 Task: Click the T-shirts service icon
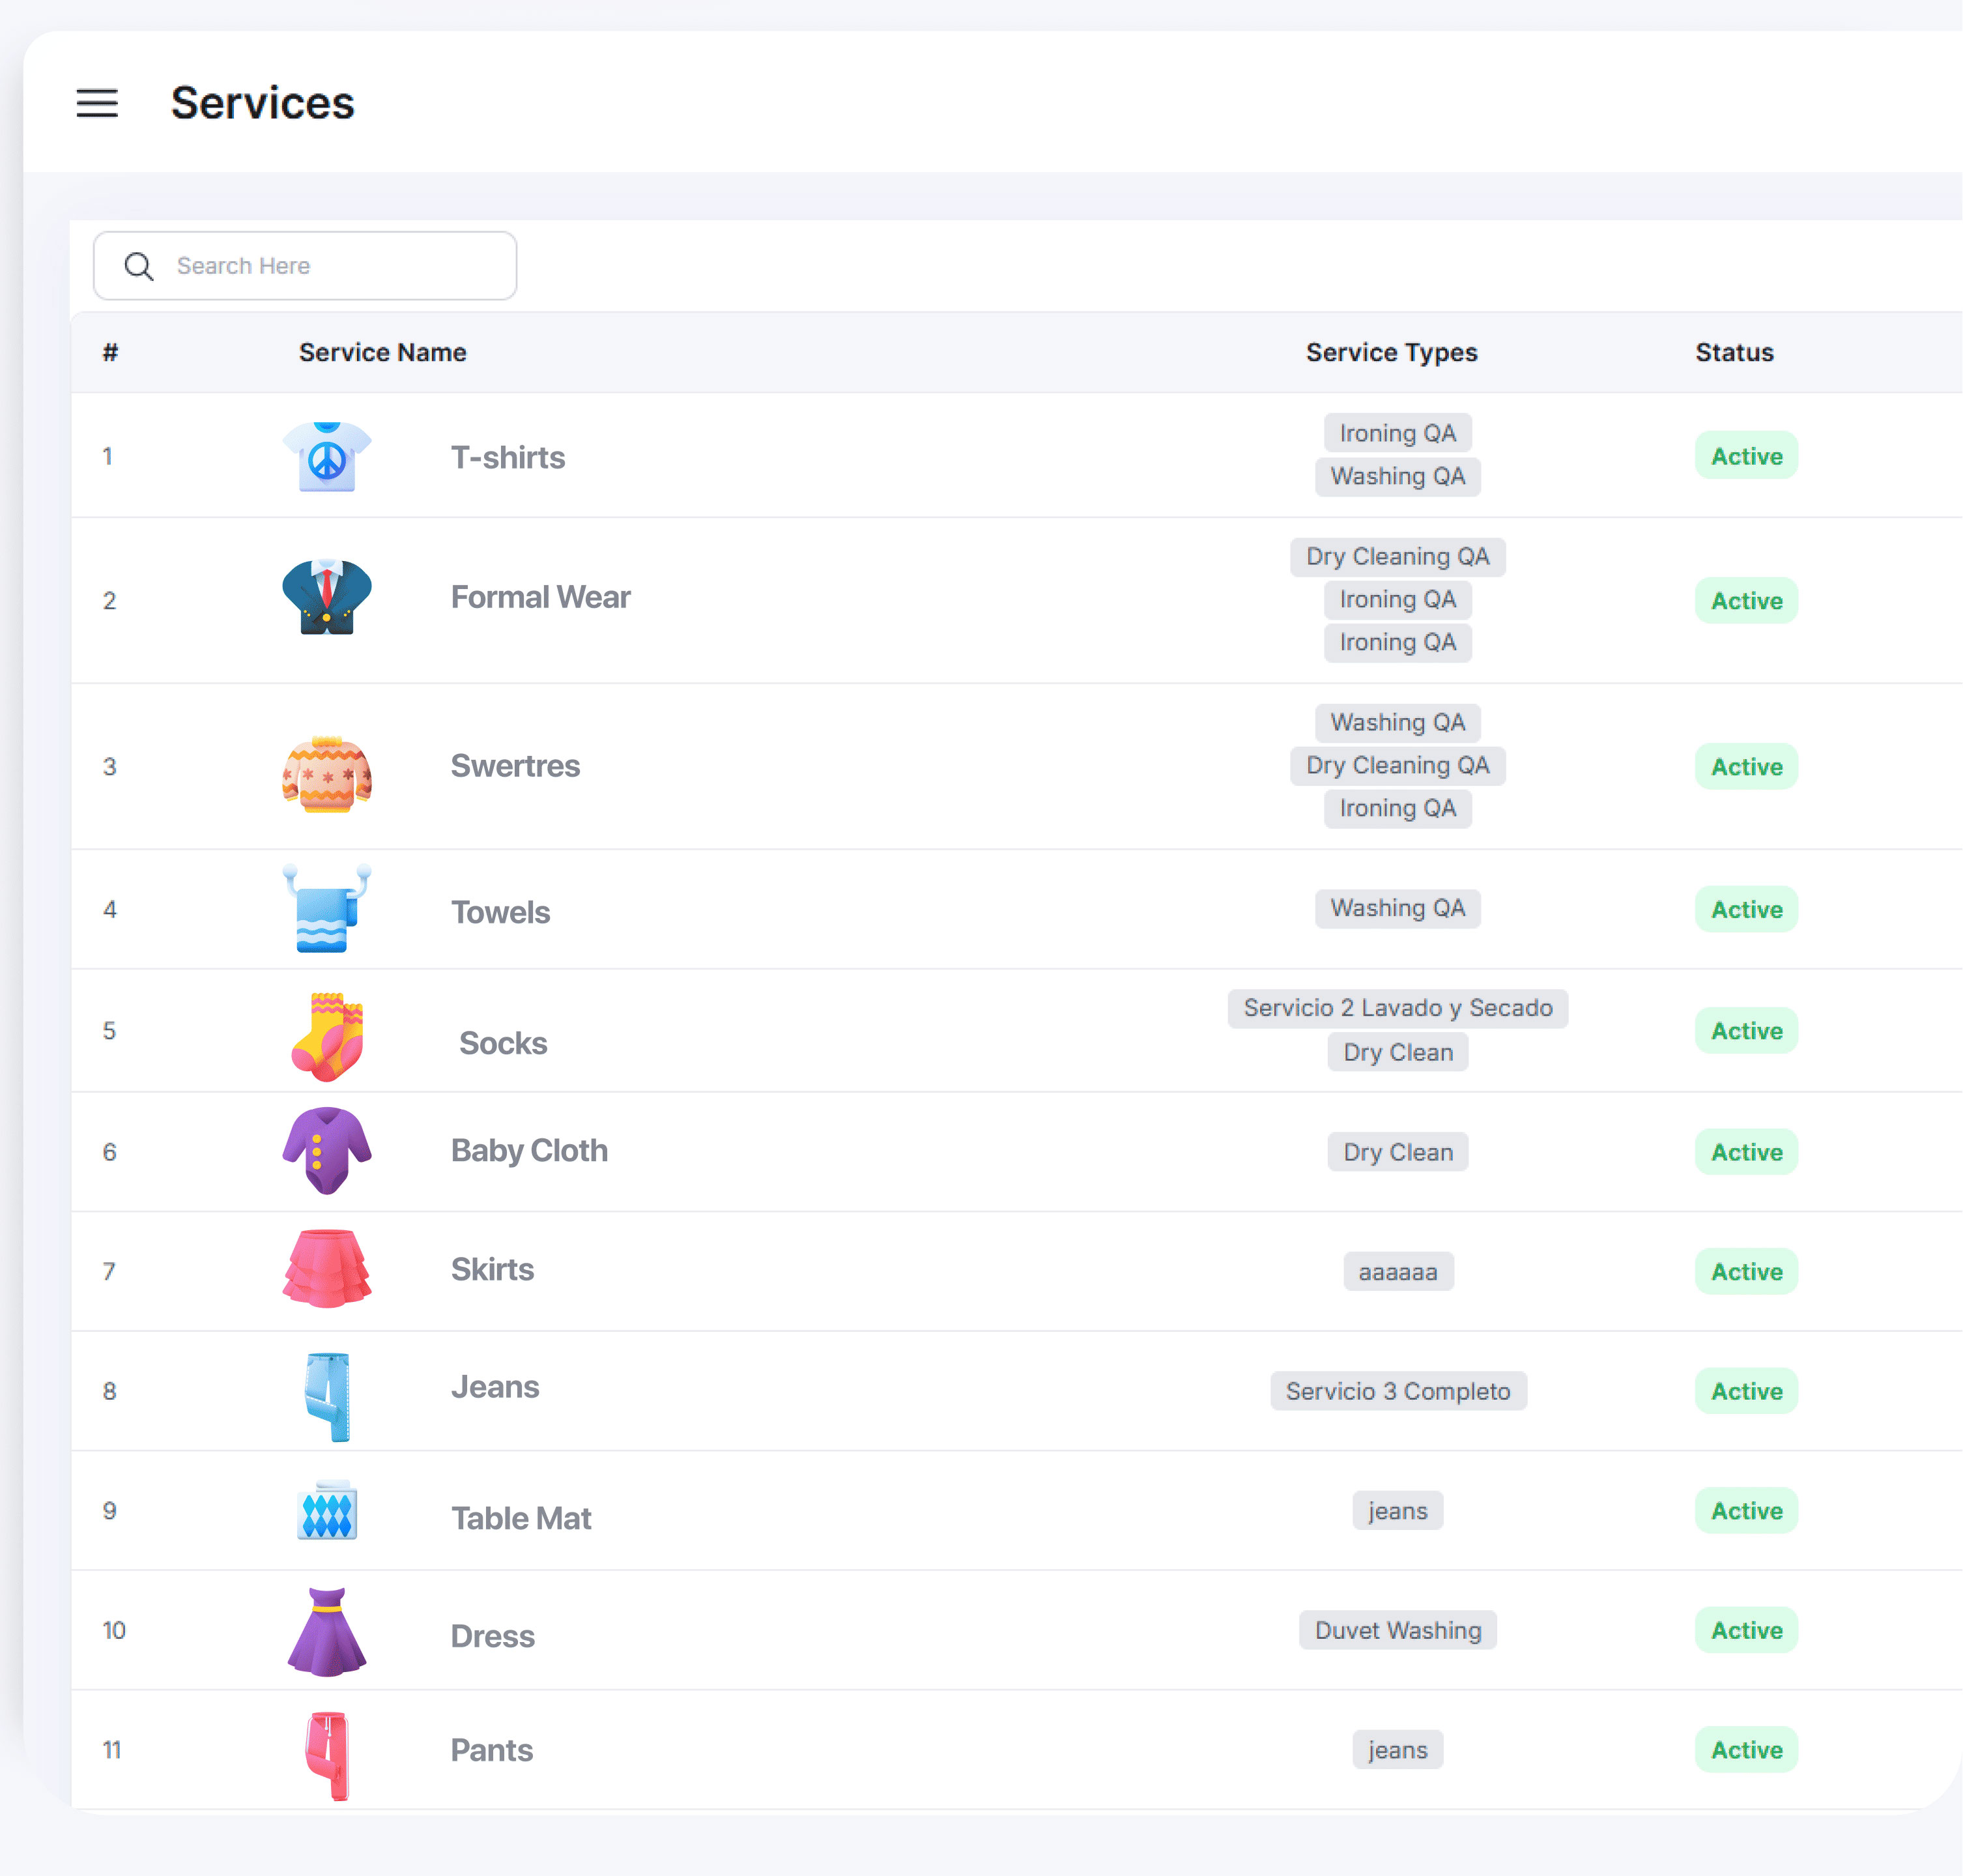pyautogui.click(x=327, y=457)
